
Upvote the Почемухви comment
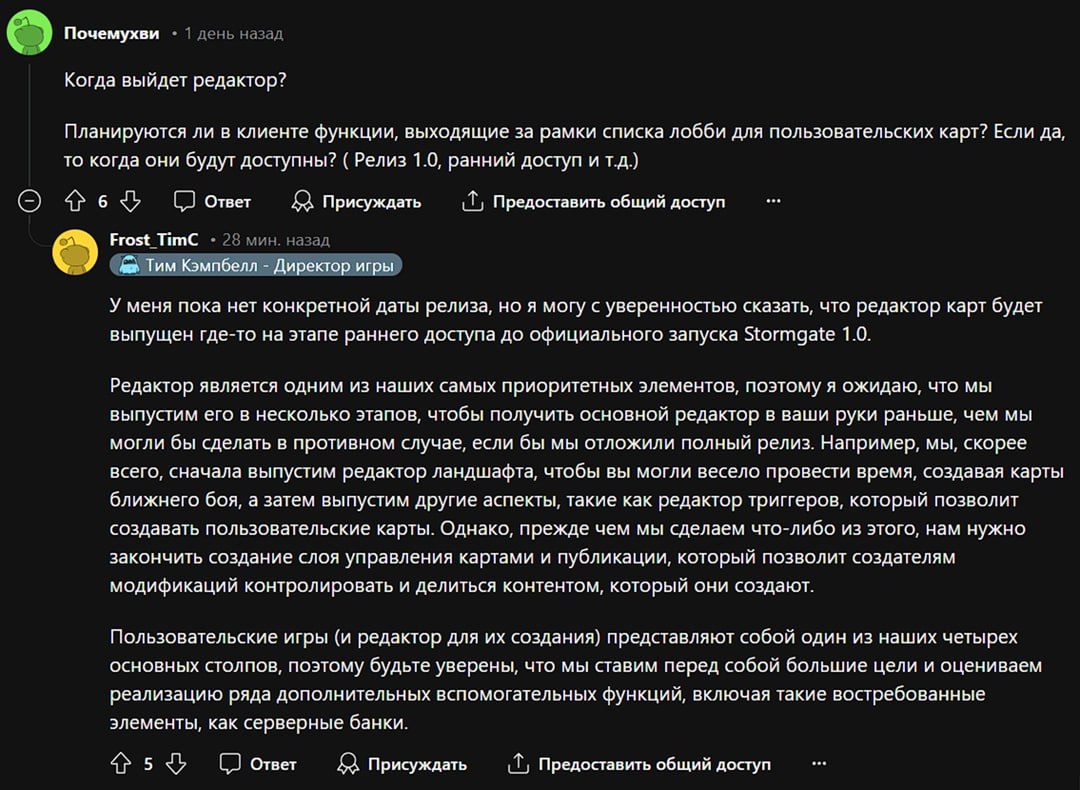point(74,201)
